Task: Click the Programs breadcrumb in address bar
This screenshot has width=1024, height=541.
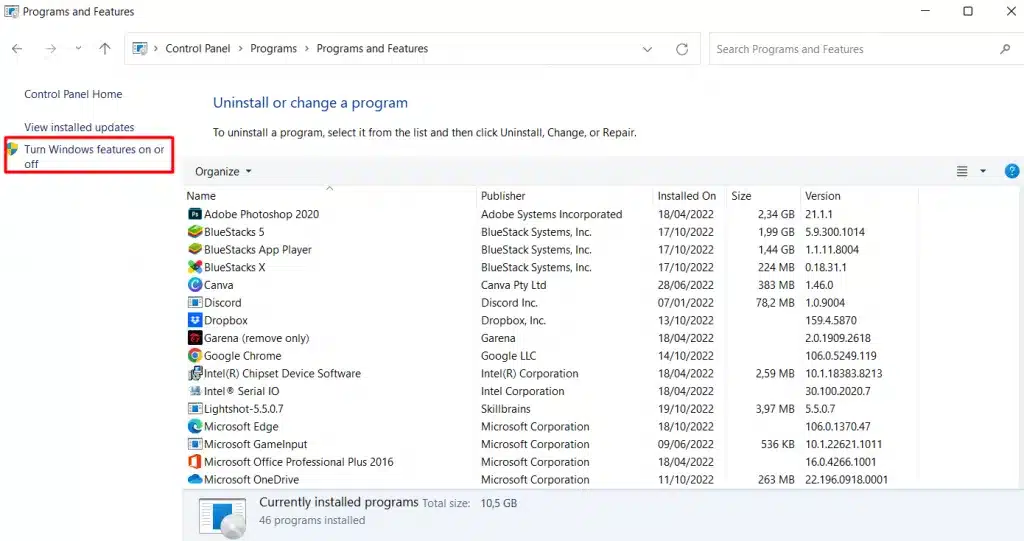Action: [x=273, y=49]
